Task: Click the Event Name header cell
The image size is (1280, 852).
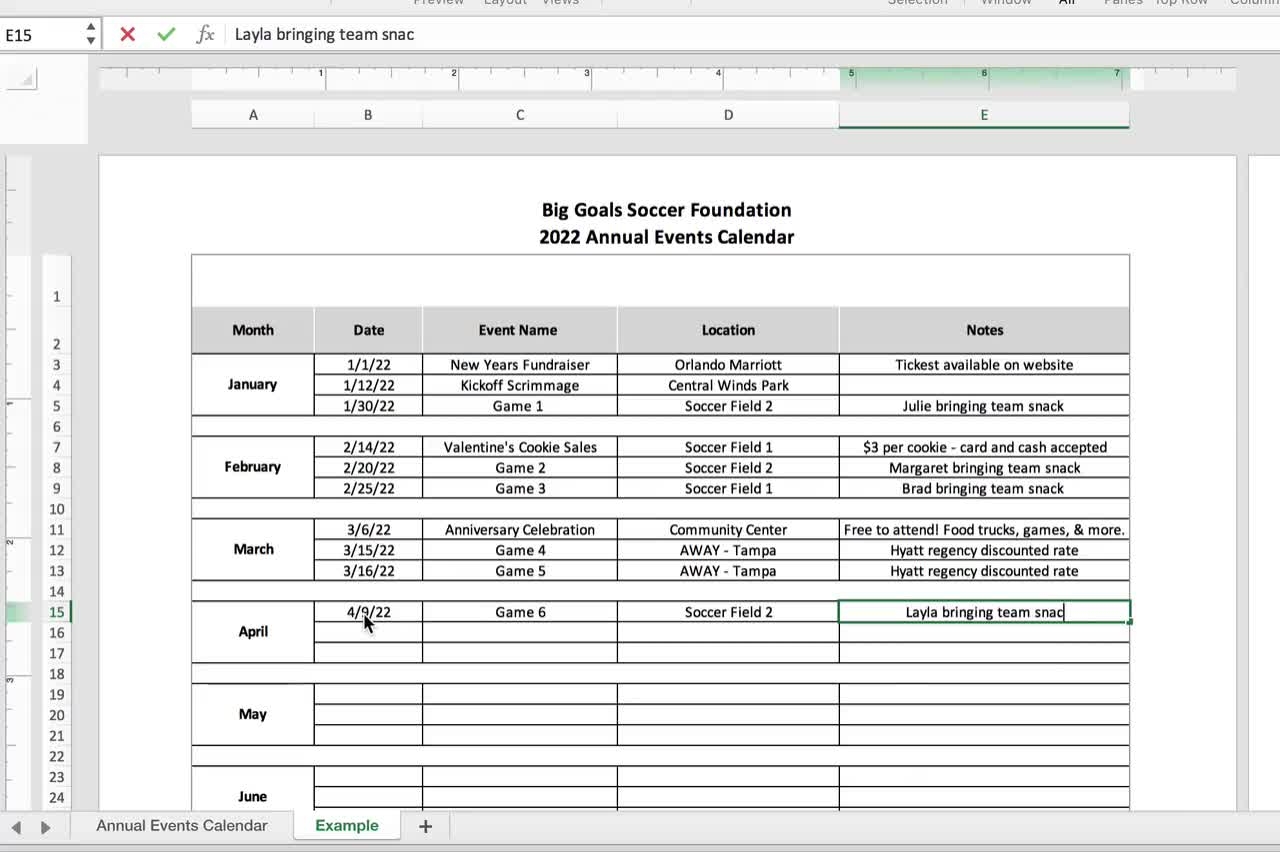Action: (519, 330)
